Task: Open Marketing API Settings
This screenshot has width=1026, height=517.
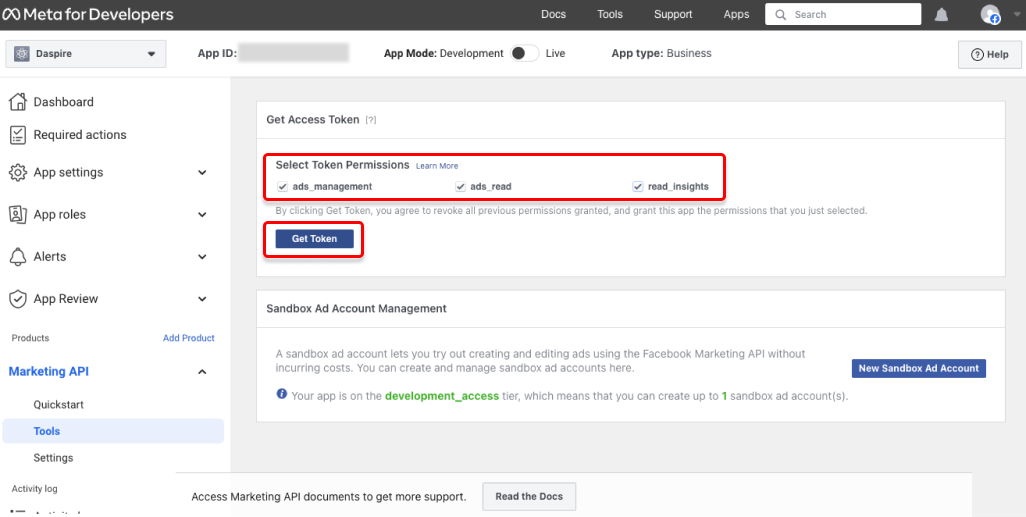Action: click(x=54, y=457)
